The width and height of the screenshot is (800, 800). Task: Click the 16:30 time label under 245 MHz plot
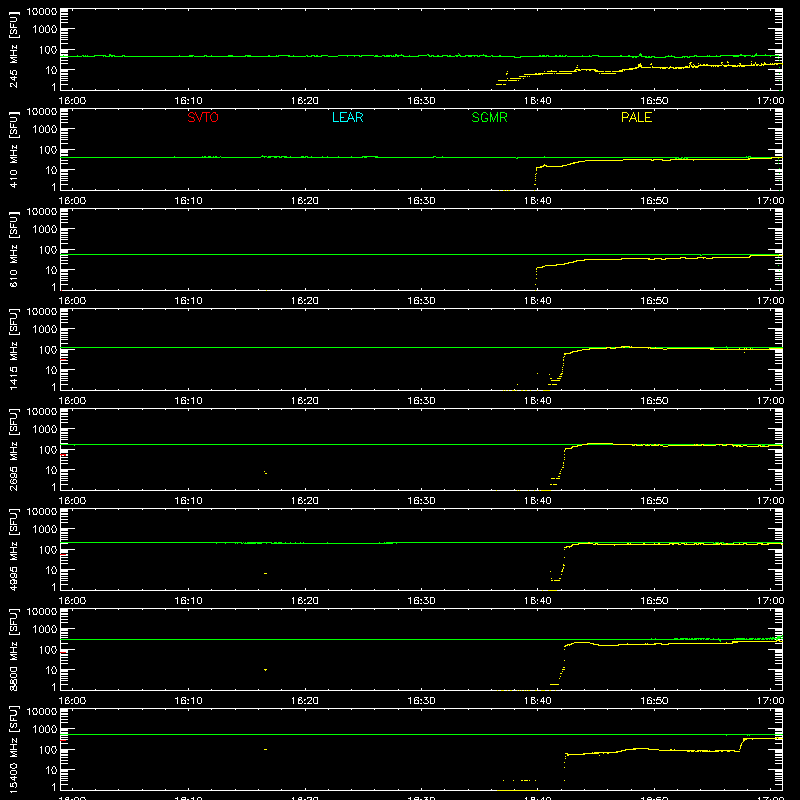(x=421, y=101)
